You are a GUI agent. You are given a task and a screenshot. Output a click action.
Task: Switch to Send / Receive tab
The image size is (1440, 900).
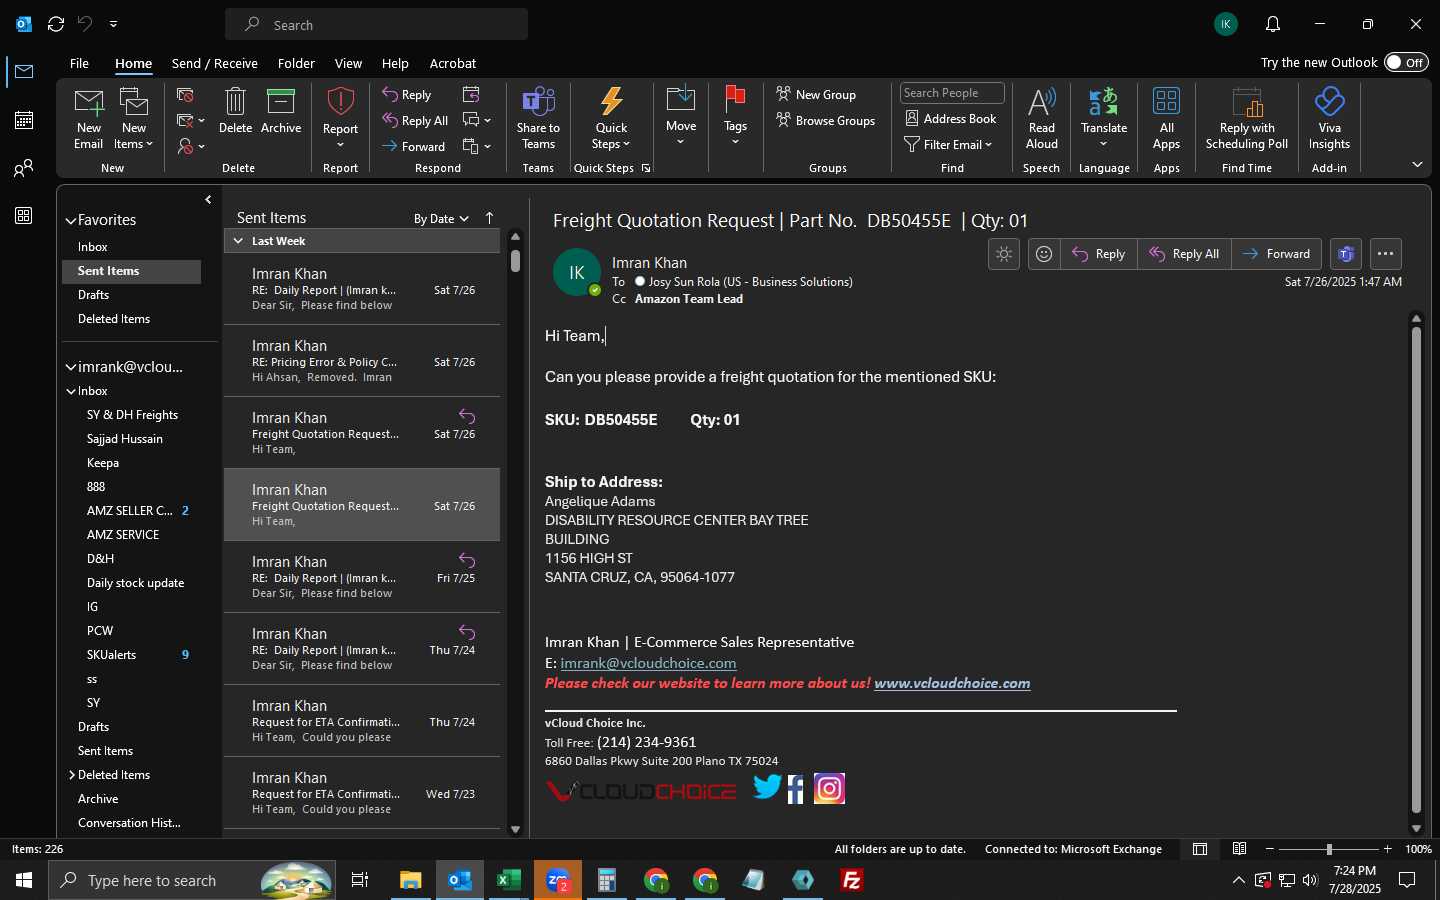point(214,63)
